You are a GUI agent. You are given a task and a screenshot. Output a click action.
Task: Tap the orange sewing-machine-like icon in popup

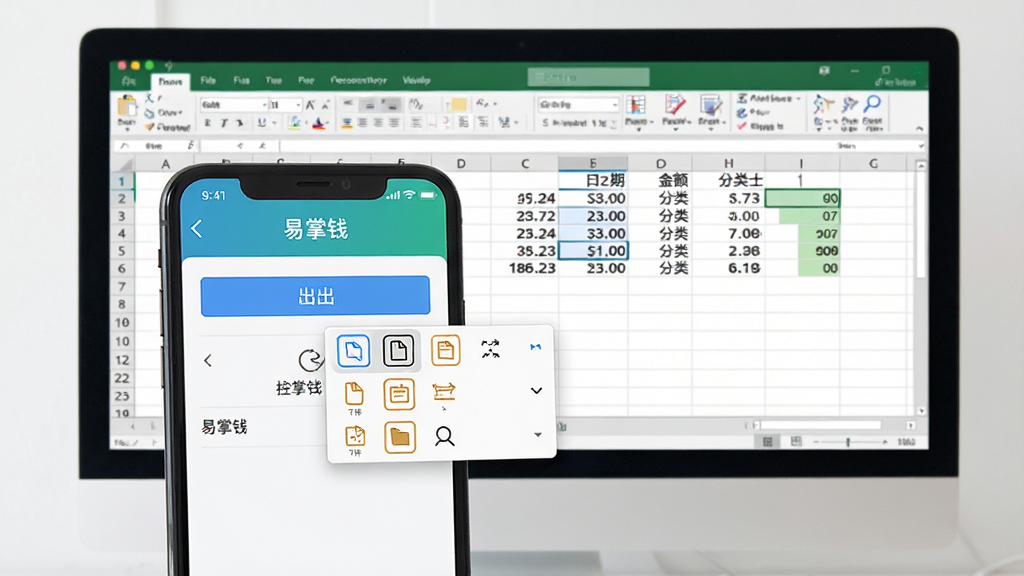443,392
